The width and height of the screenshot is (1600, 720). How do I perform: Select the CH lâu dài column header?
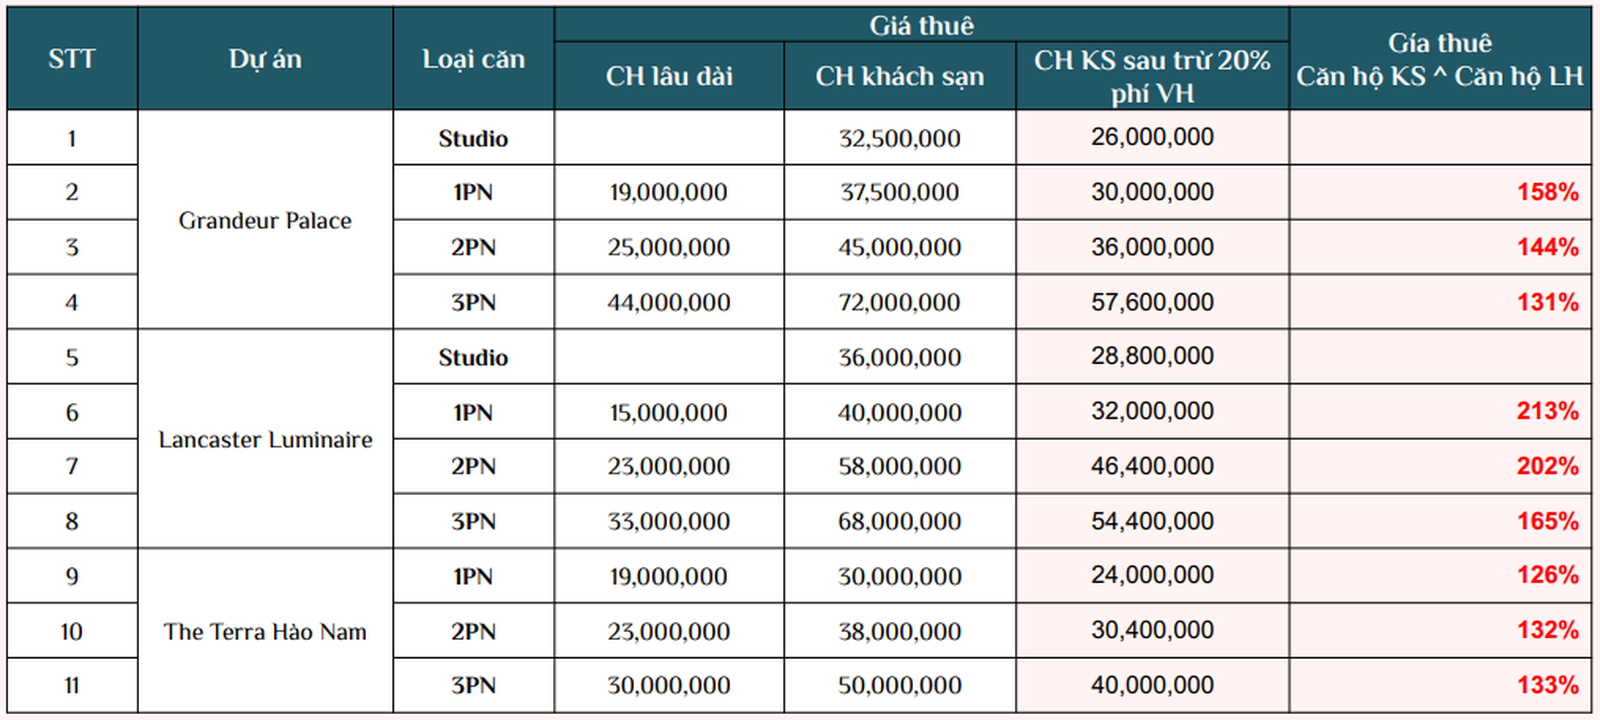669,76
